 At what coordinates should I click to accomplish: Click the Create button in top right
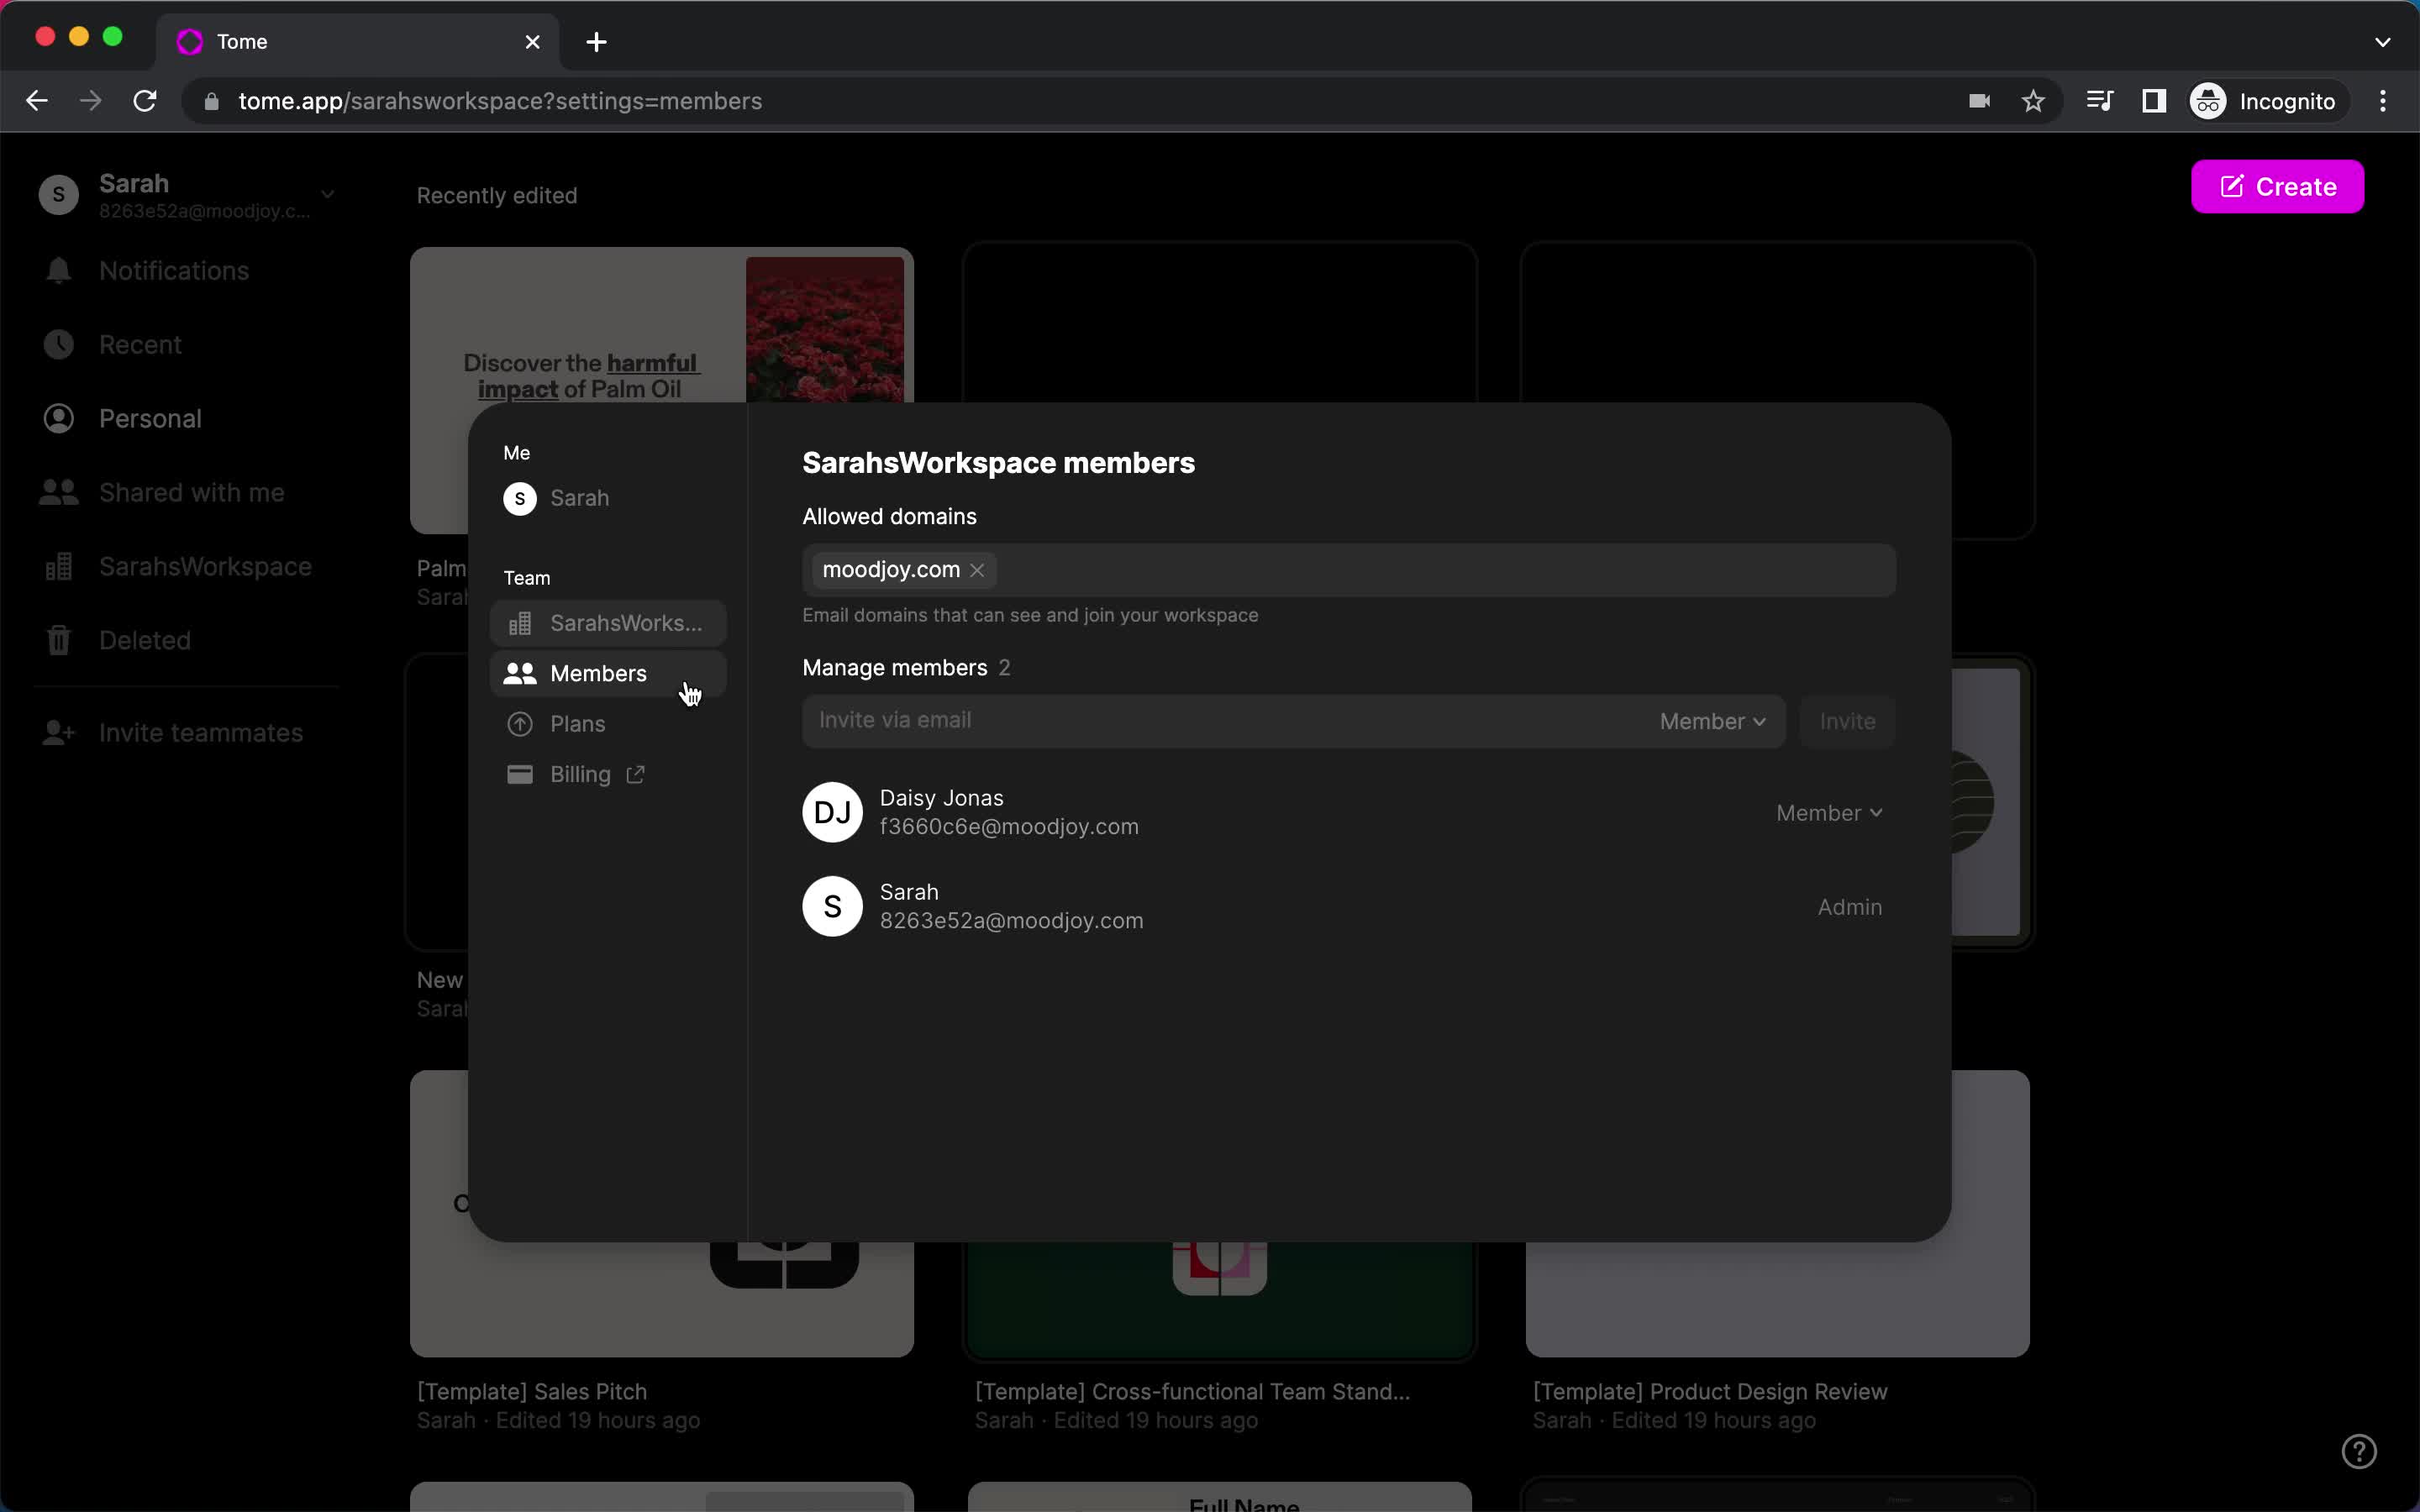pyautogui.click(x=2279, y=186)
